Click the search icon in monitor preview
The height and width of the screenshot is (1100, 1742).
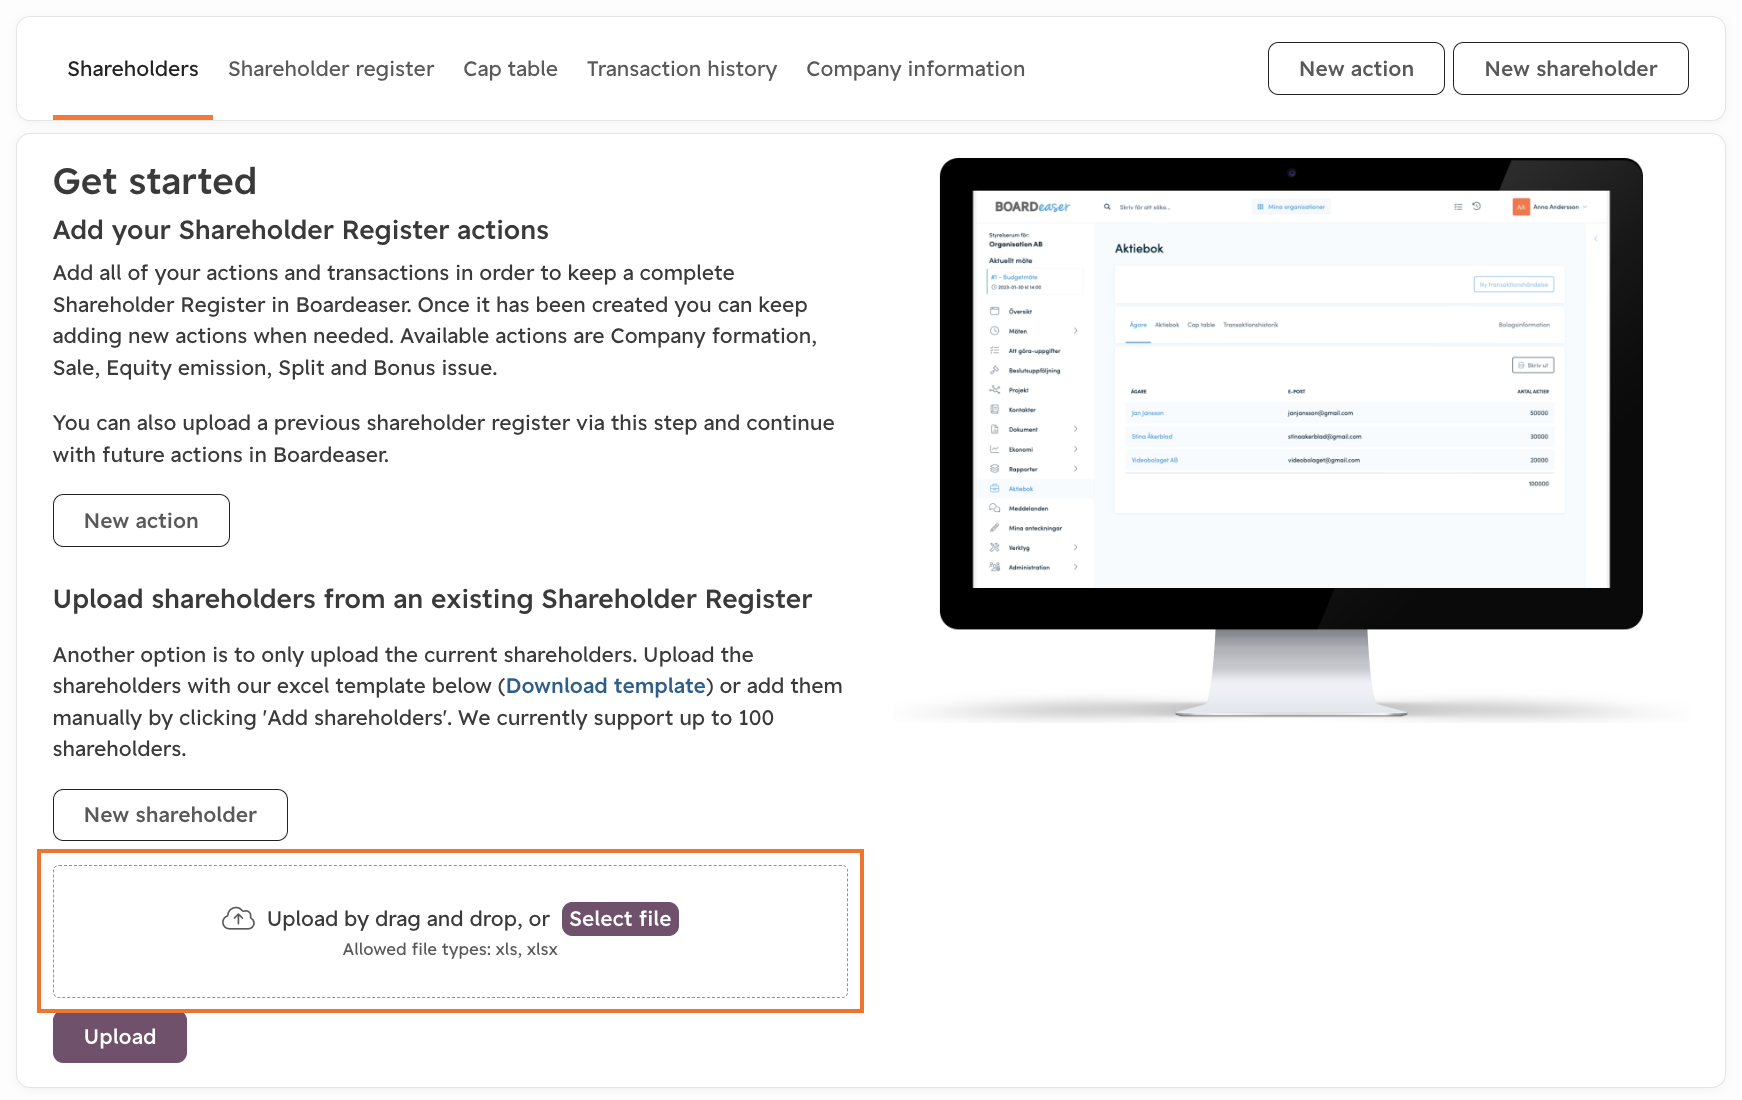tap(1107, 207)
